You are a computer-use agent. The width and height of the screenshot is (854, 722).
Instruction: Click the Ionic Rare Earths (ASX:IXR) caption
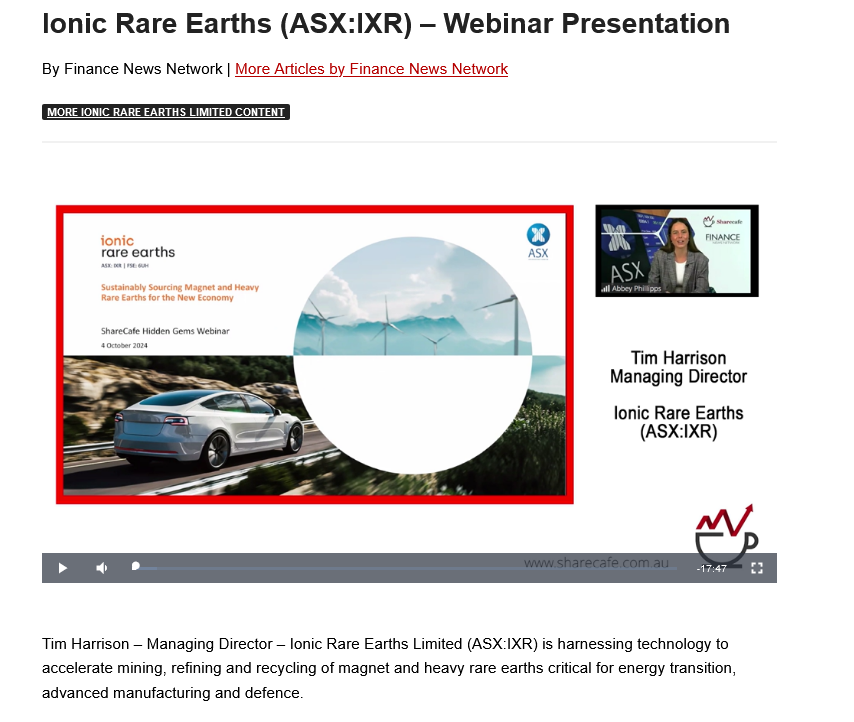tap(678, 422)
